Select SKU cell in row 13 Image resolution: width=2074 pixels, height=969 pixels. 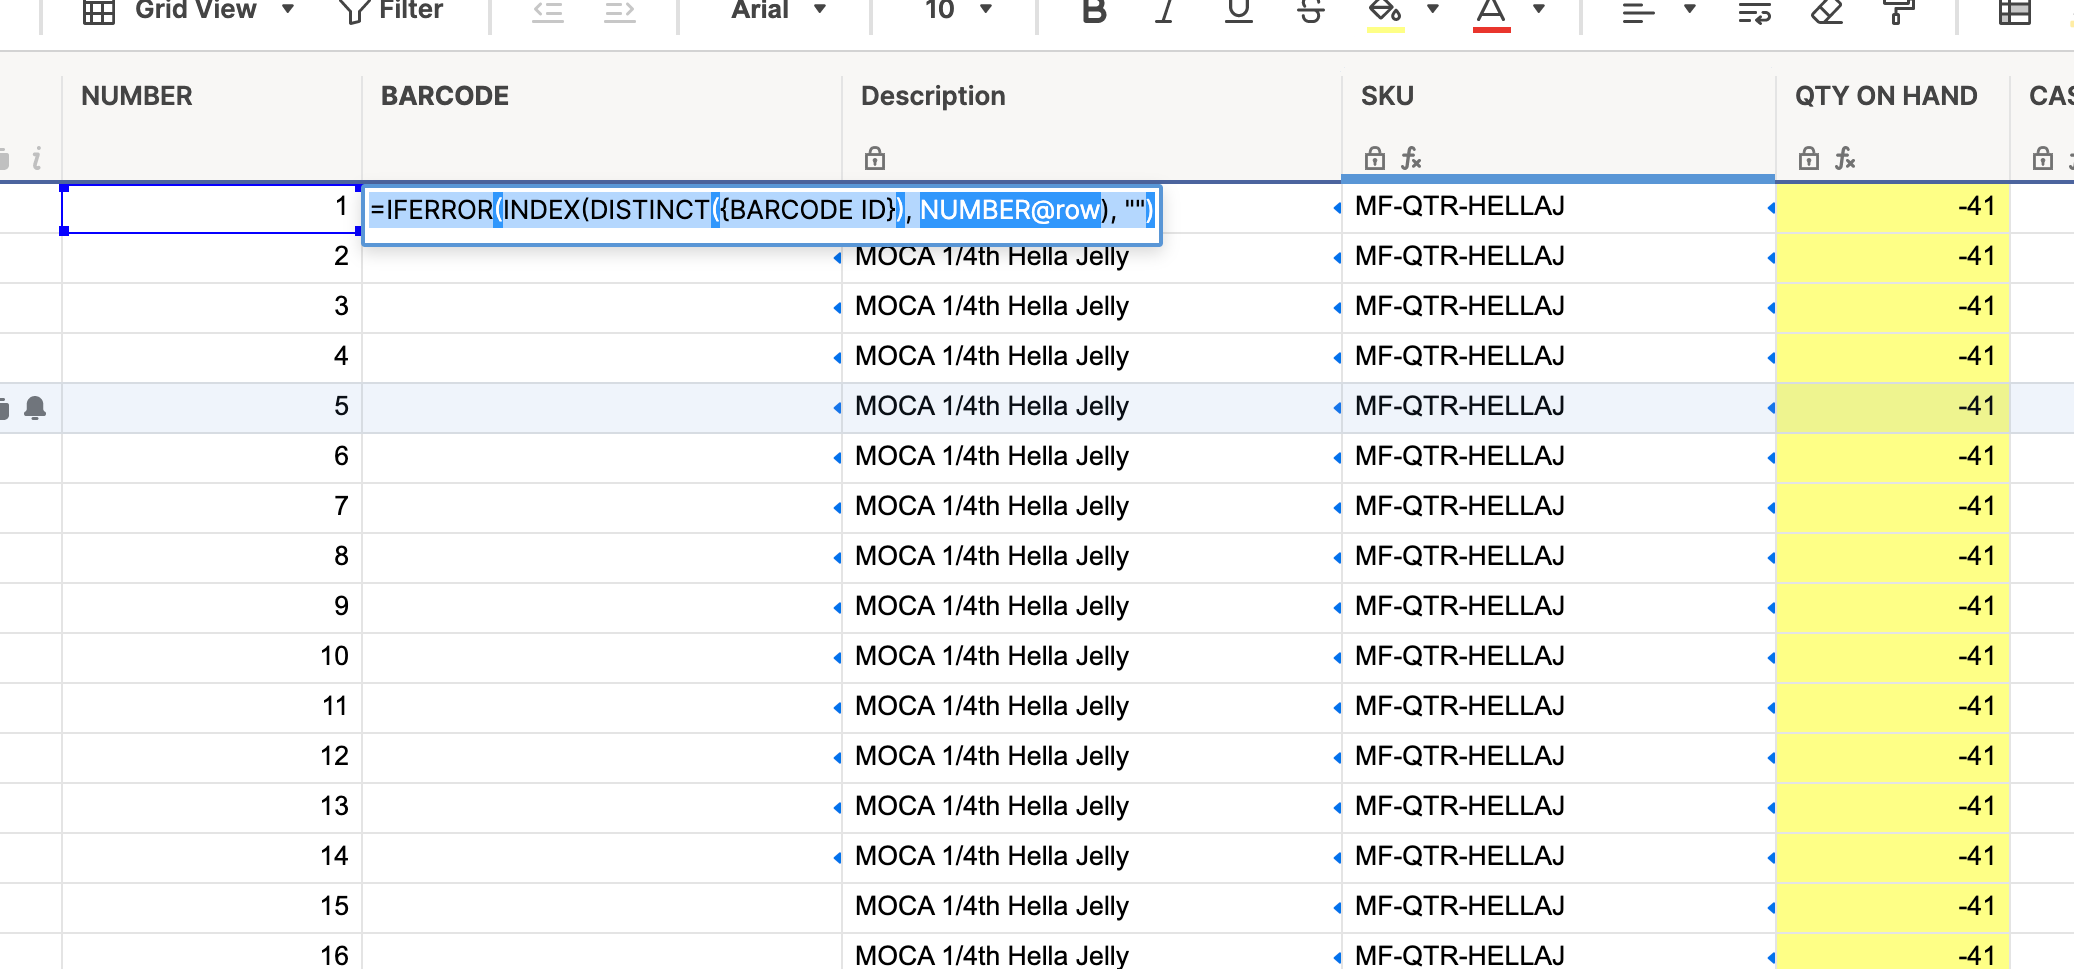[x=1558, y=808]
